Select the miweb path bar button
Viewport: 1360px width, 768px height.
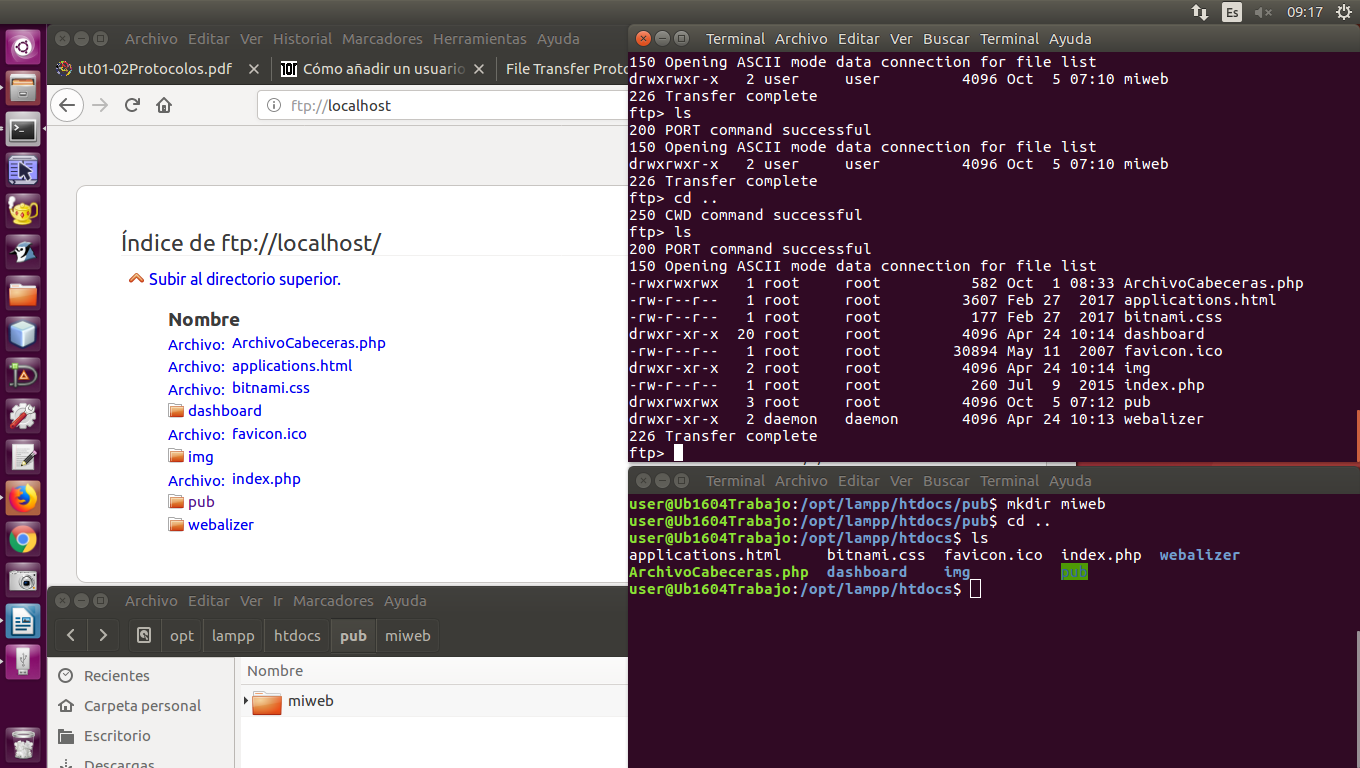(x=408, y=635)
